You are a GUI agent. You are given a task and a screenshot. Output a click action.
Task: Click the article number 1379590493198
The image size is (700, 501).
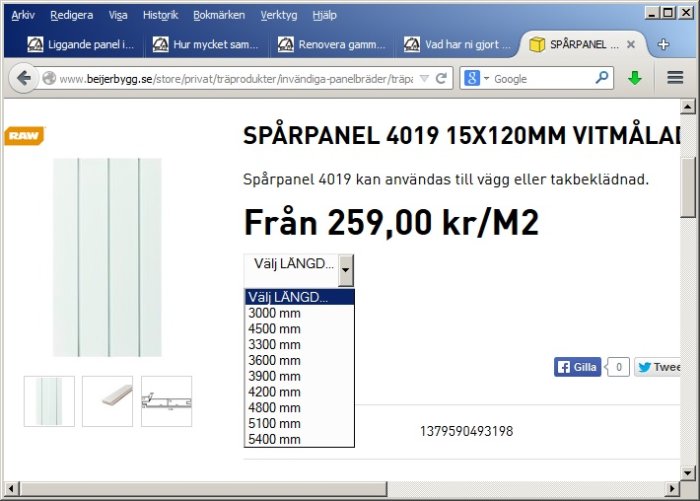coord(467,431)
